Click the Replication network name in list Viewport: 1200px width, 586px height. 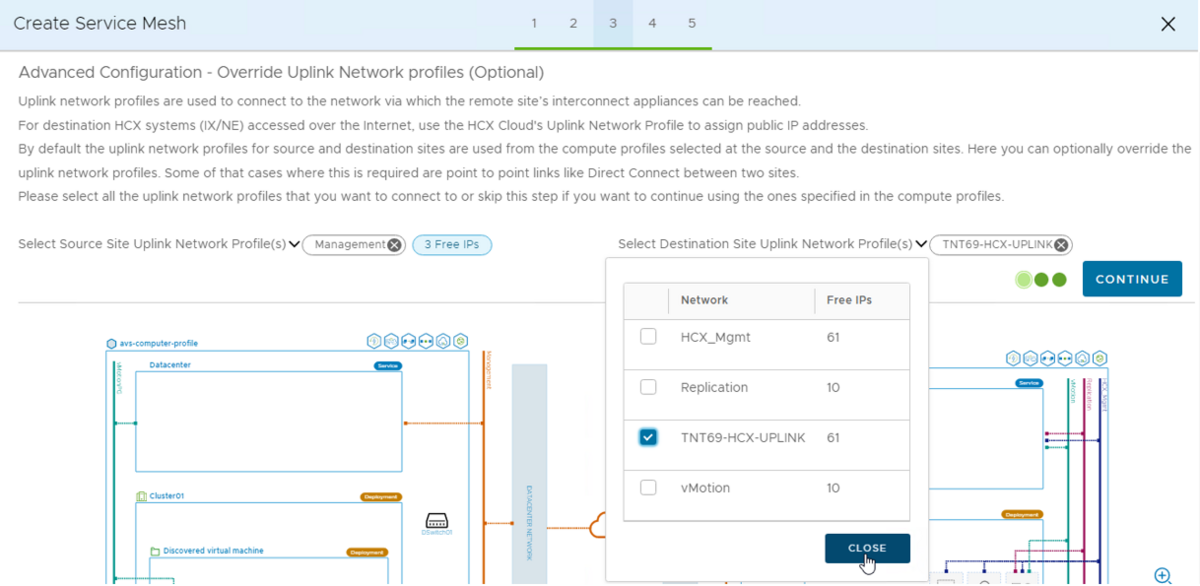[714, 387]
